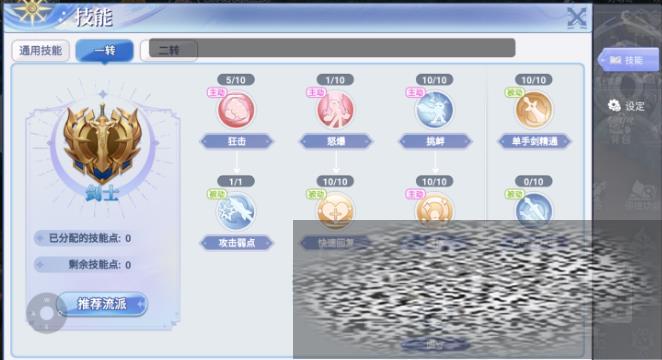The height and width of the screenshot is (360, 662).
Task: Open 设定 with the gear icon
Action: point(627,106)
